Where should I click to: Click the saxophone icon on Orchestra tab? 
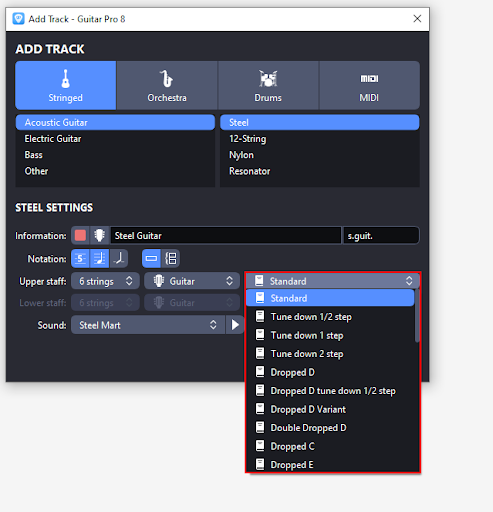click(x=166, y=79)
